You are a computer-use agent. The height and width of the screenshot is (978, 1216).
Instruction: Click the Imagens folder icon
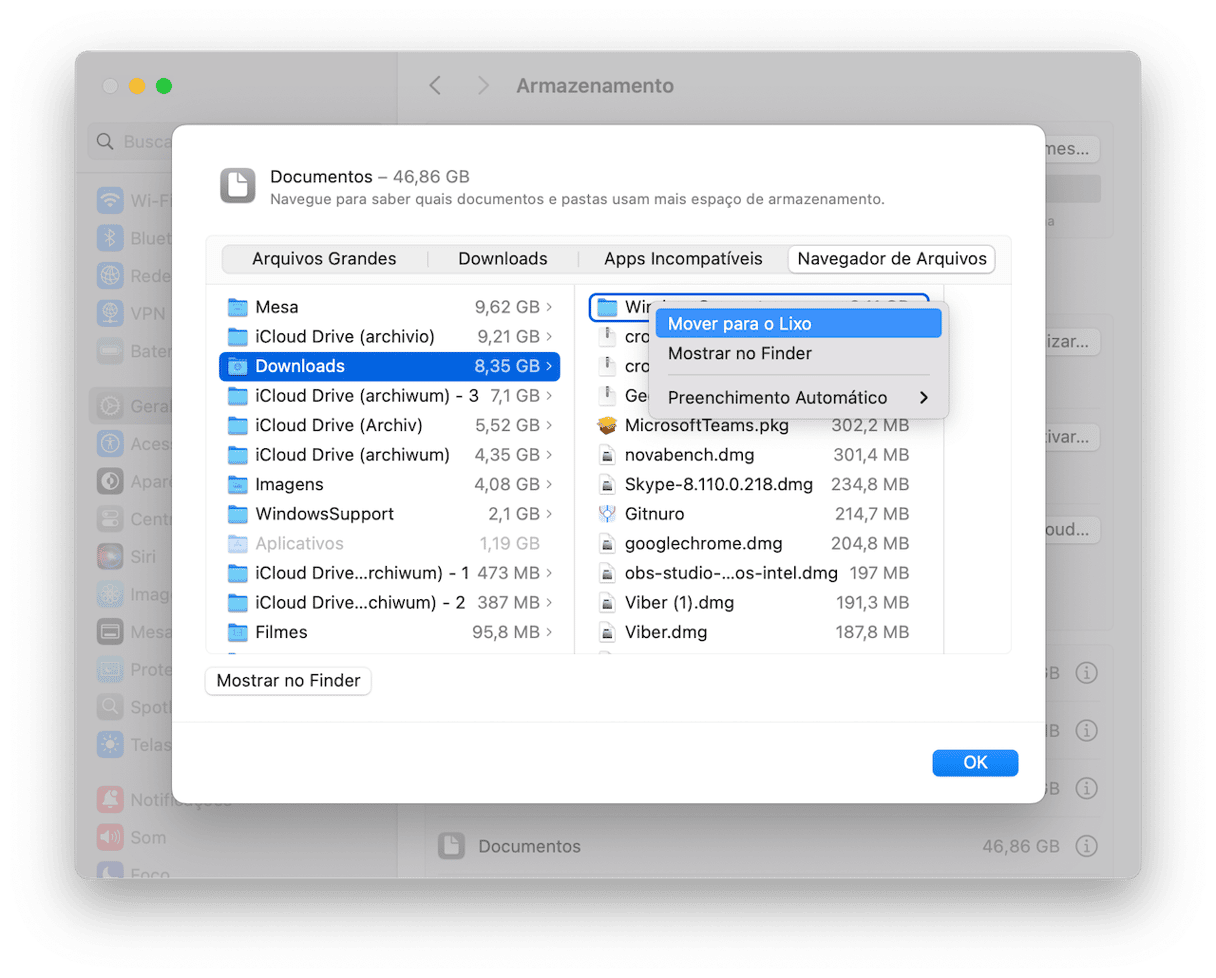(237, 485)
